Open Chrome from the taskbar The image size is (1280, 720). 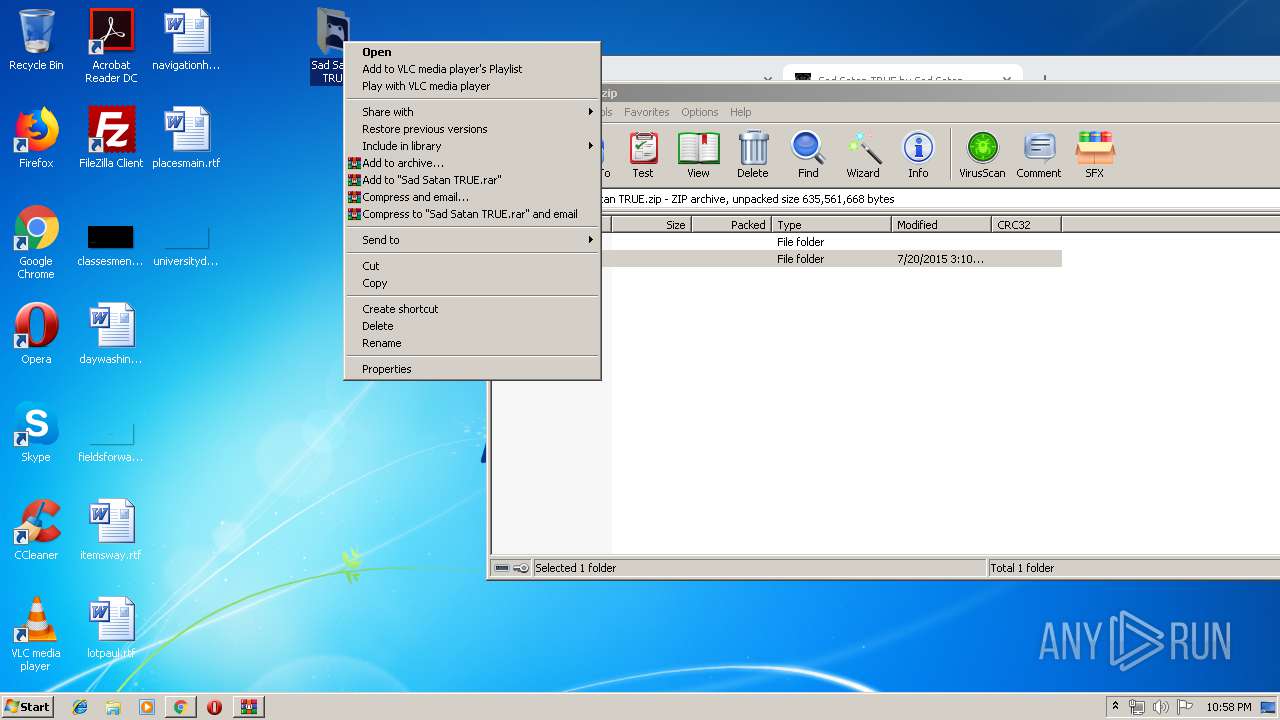tap(180, 707)
